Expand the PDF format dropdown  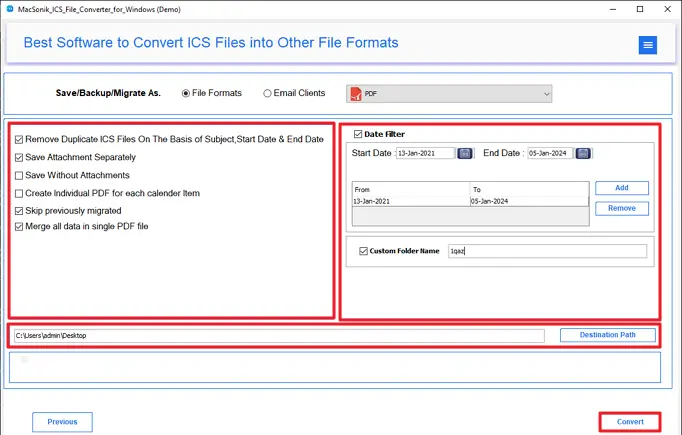(x=546, y=94)
